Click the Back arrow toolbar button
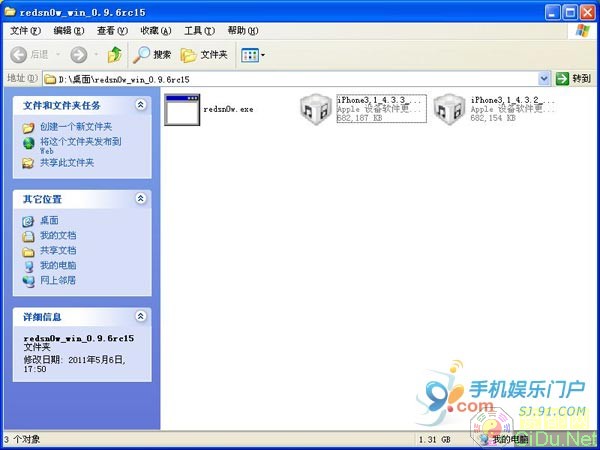 (x=30, y=54)
